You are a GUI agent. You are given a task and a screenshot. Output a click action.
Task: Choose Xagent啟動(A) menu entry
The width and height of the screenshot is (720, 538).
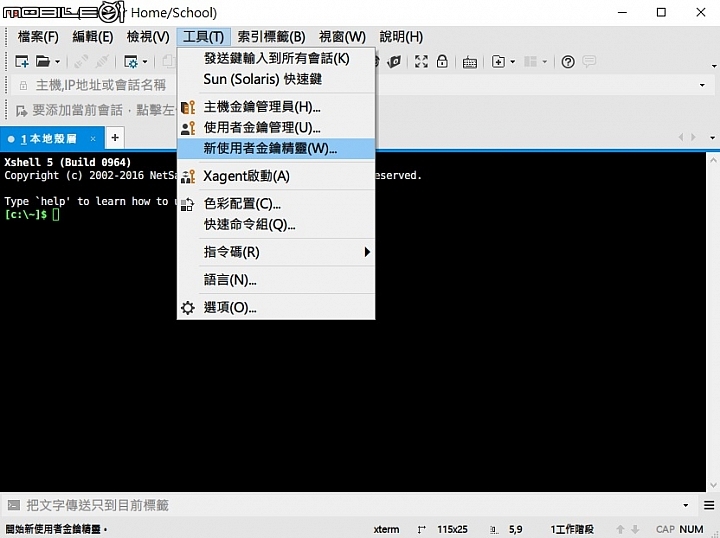point(276,176)
